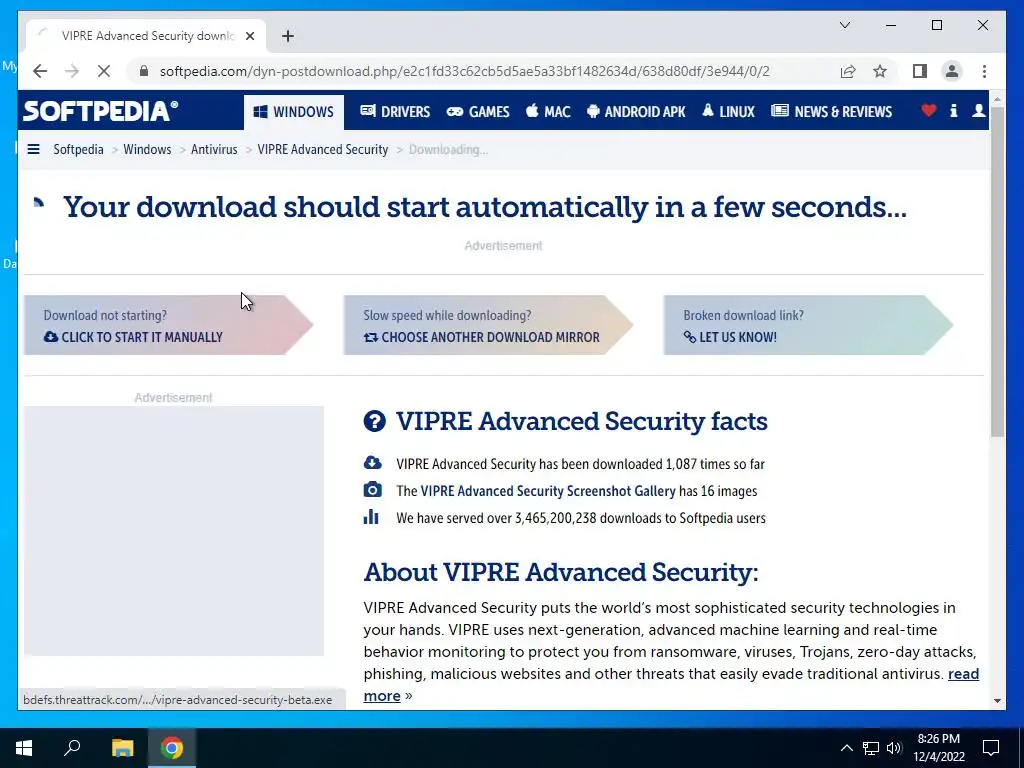Close the VIPRE Advanced Security tab
The image size is (1024, 768).
coord(249,36)
